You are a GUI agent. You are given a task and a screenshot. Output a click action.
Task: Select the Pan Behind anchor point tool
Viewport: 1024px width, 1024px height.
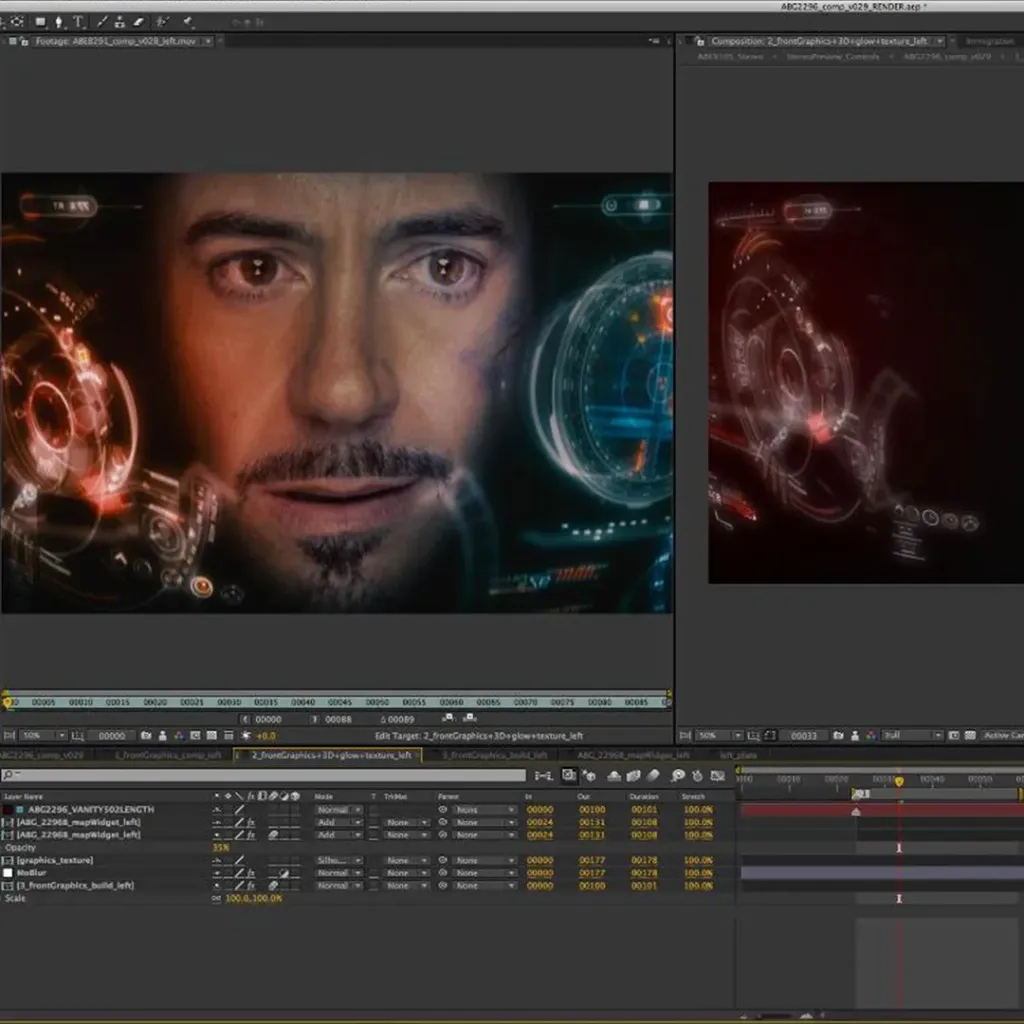(x=18, y=22)
